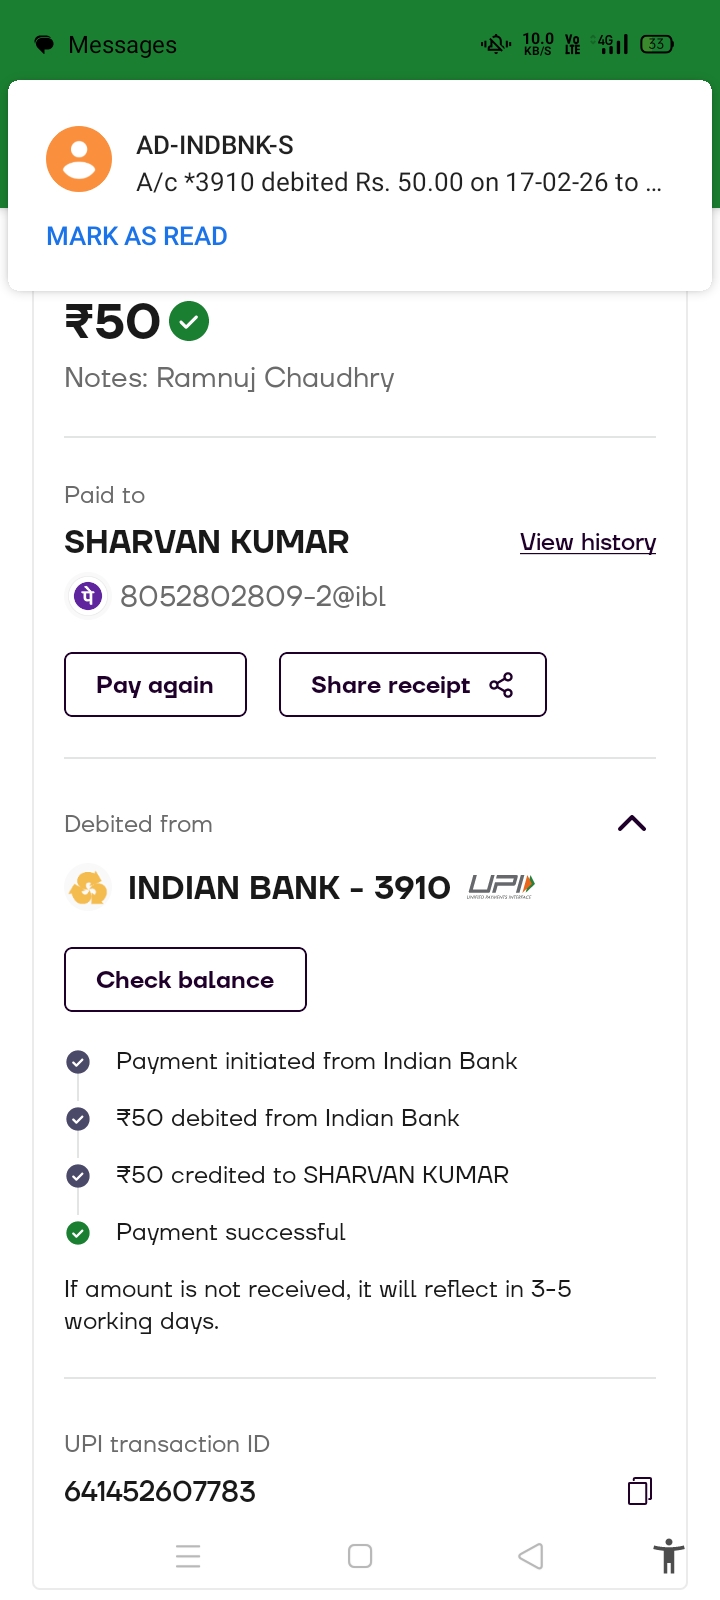Click the Check balance button

click(x=185, y=980)
